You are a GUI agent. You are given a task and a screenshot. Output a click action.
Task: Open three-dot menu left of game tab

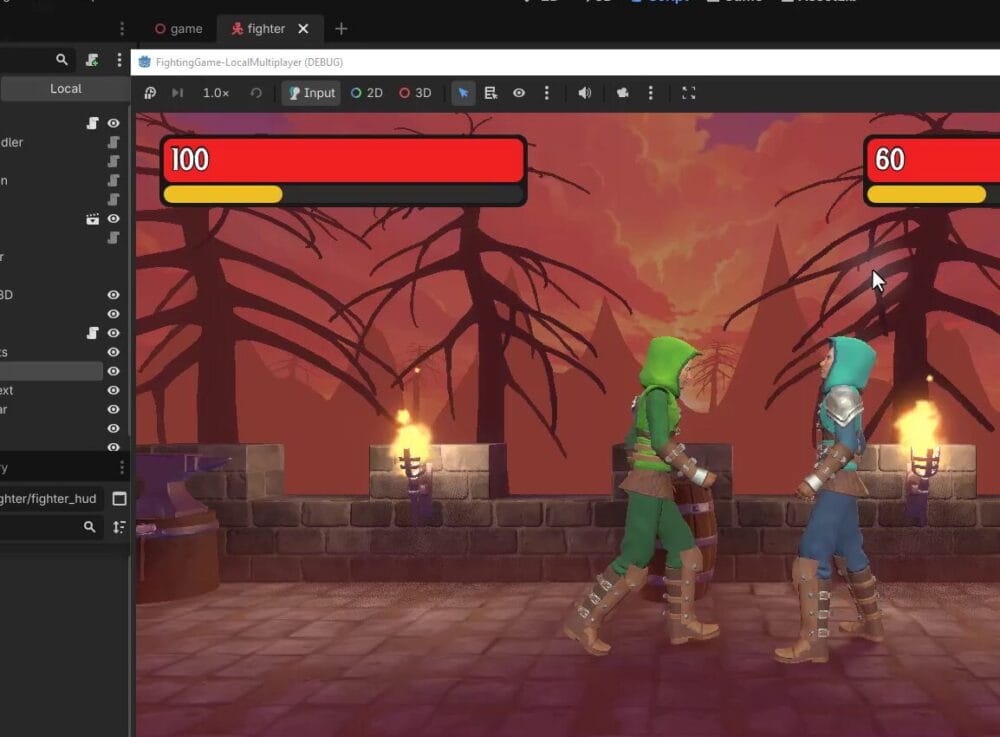[x=122, y=29]
